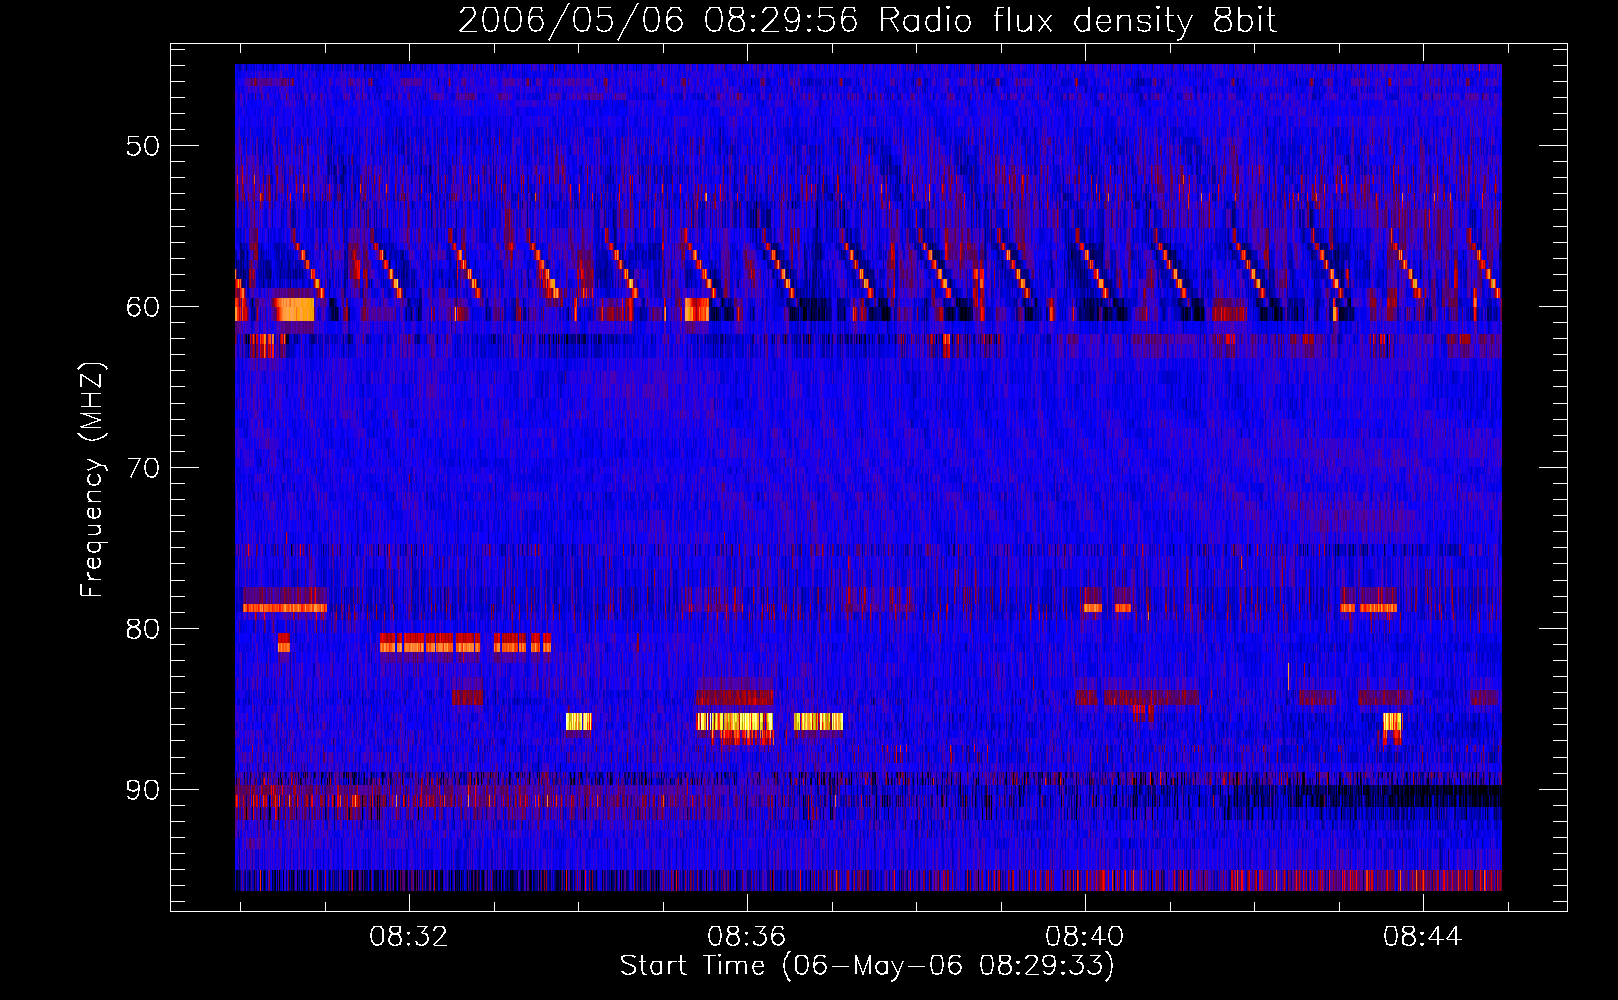
Task: Click the '60' frequency tick label
Action: tap(143, 307)
